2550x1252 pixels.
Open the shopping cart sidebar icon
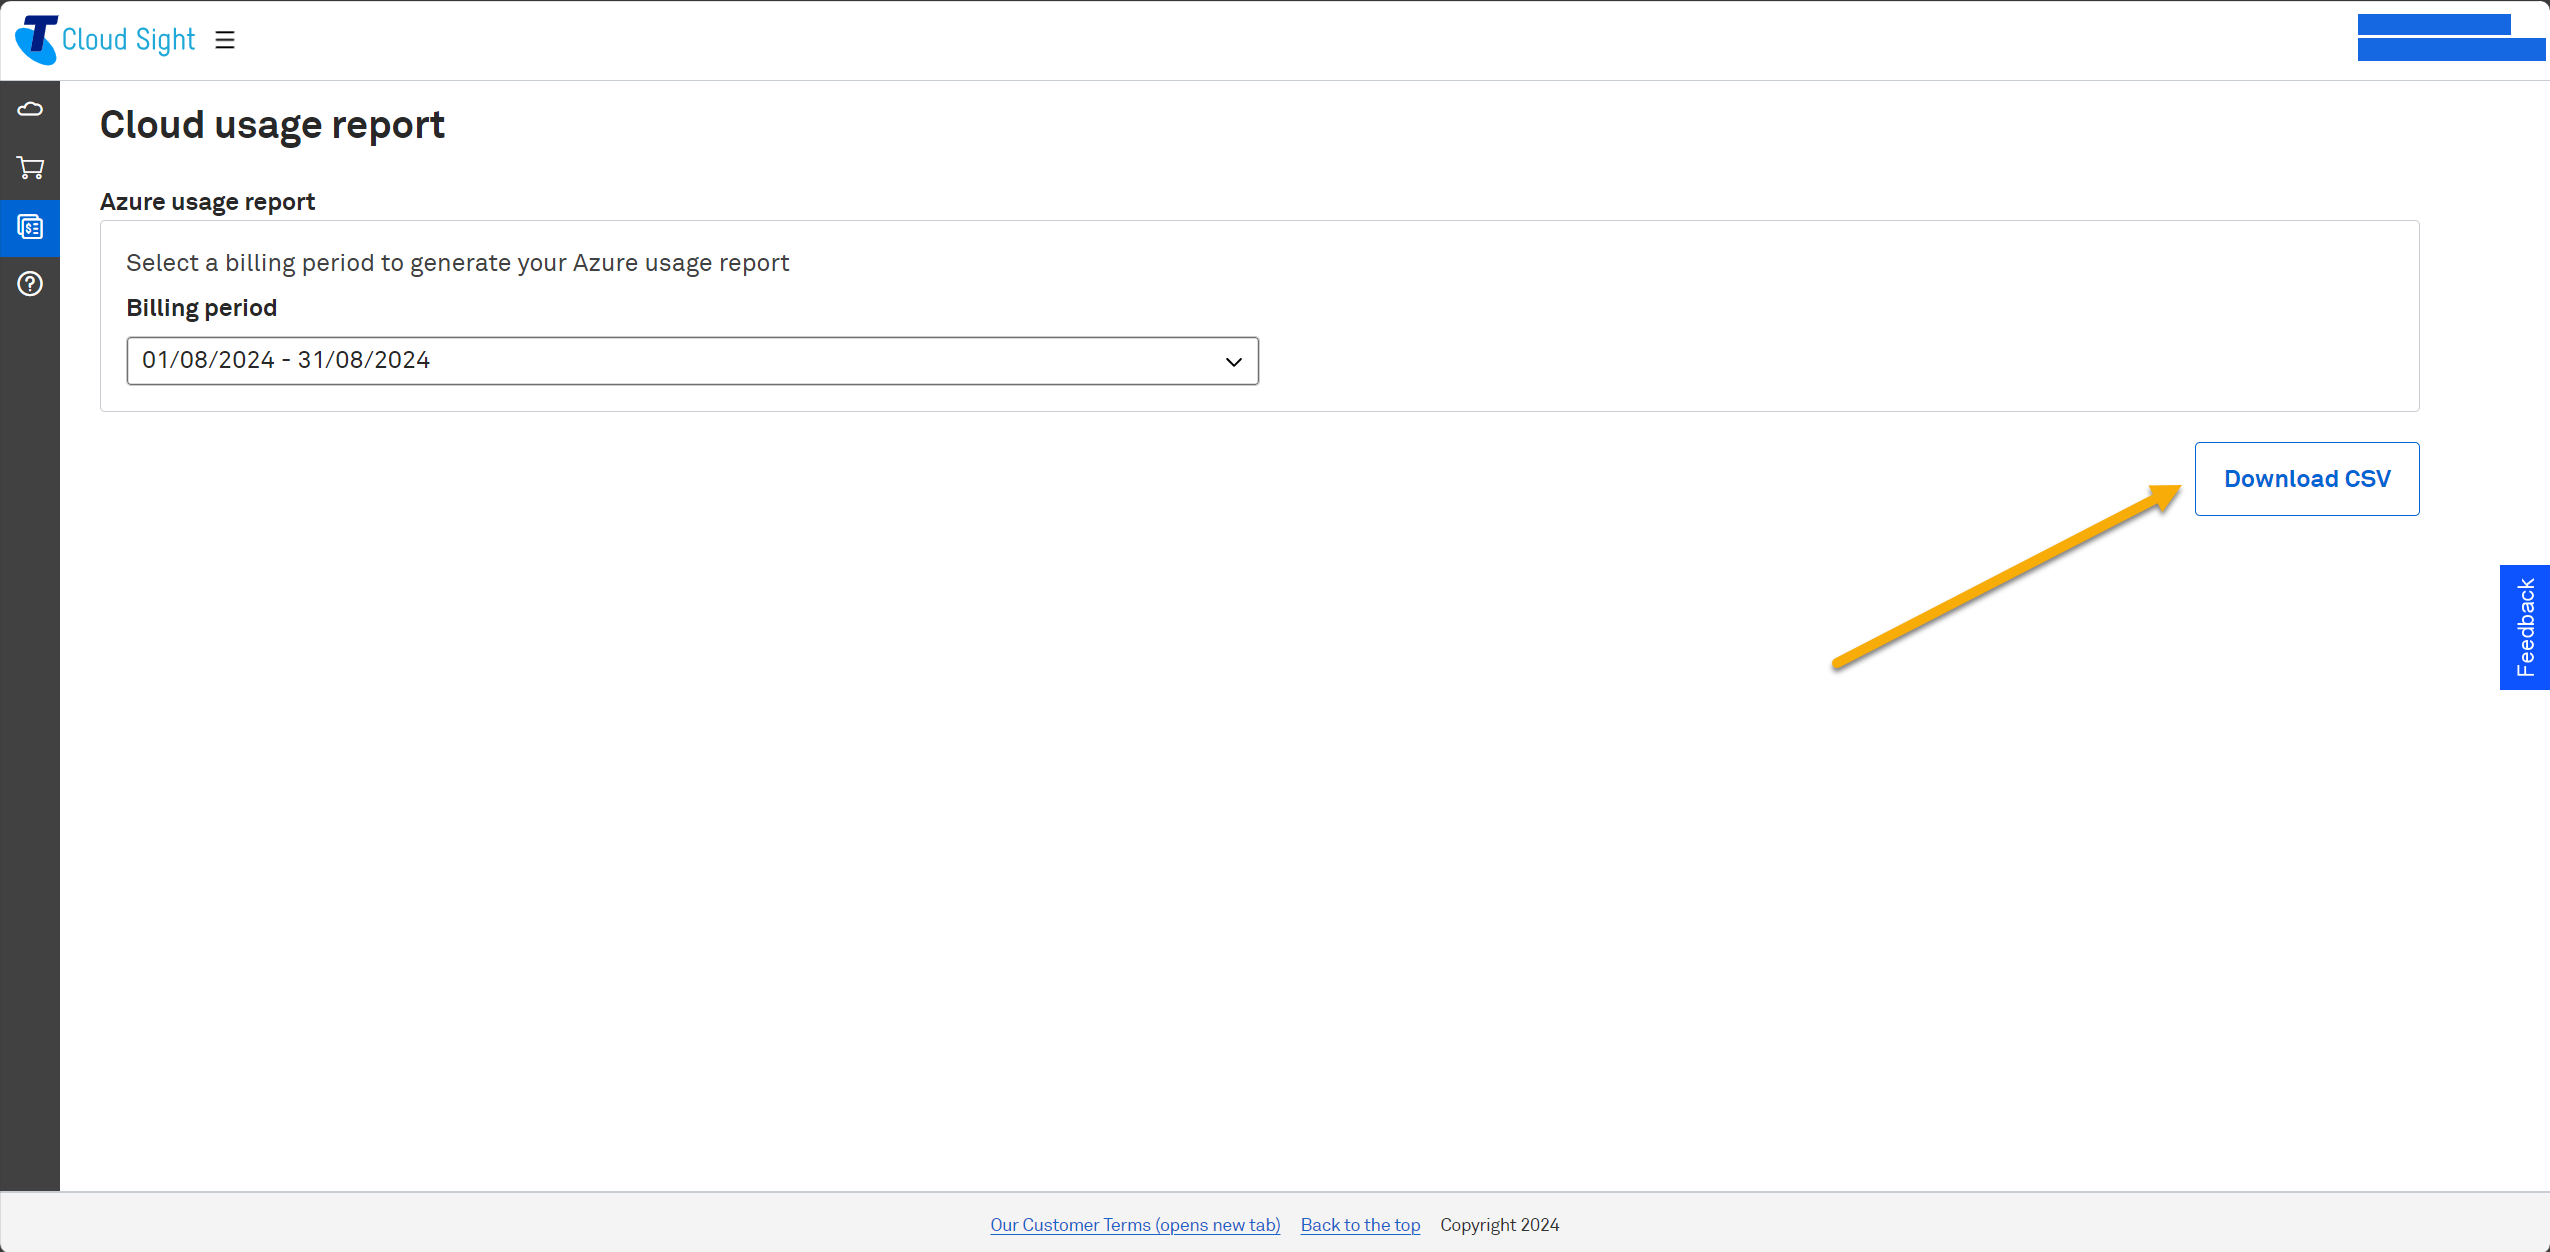30,168
